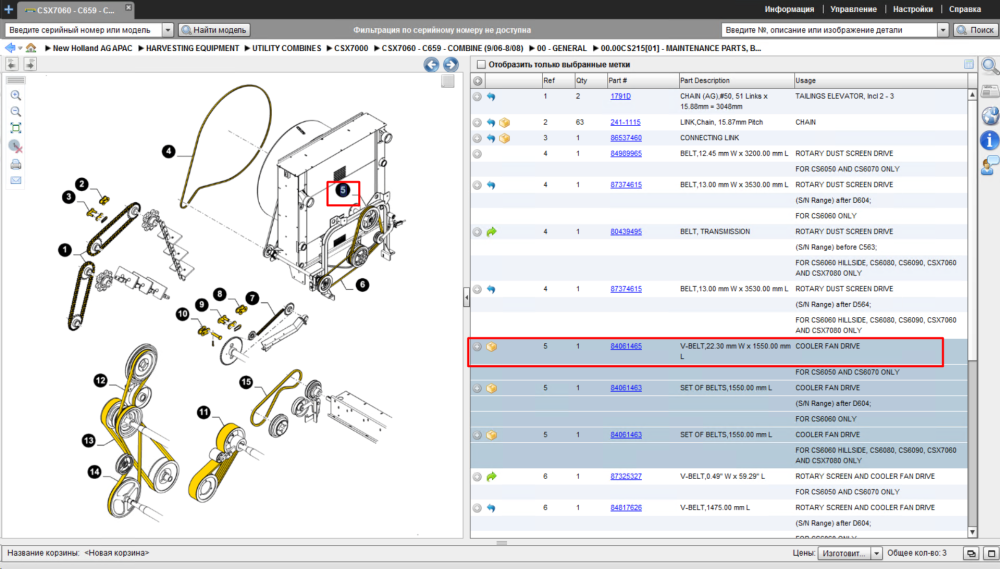The width and height of the screenshot is (1000, 569).
Task: Email the diagram using the envelope icon
Action: [16, 181]
